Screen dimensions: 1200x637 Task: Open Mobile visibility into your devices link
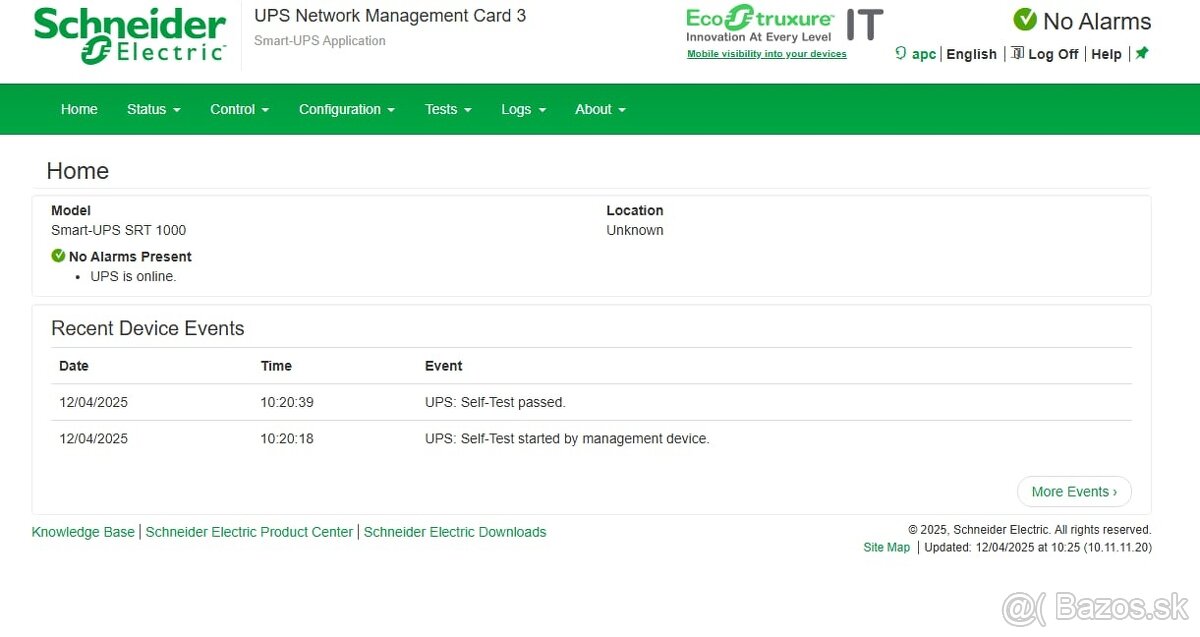[x=766, y=54]
